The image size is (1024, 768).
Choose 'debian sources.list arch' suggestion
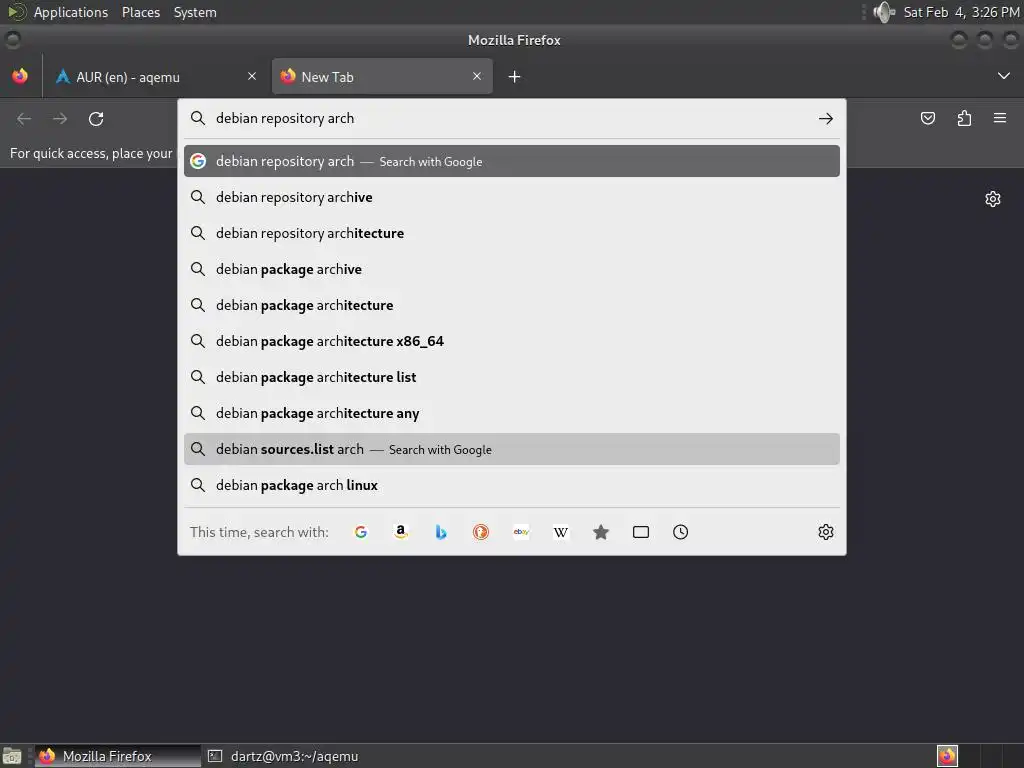click(x=511, y=449)
